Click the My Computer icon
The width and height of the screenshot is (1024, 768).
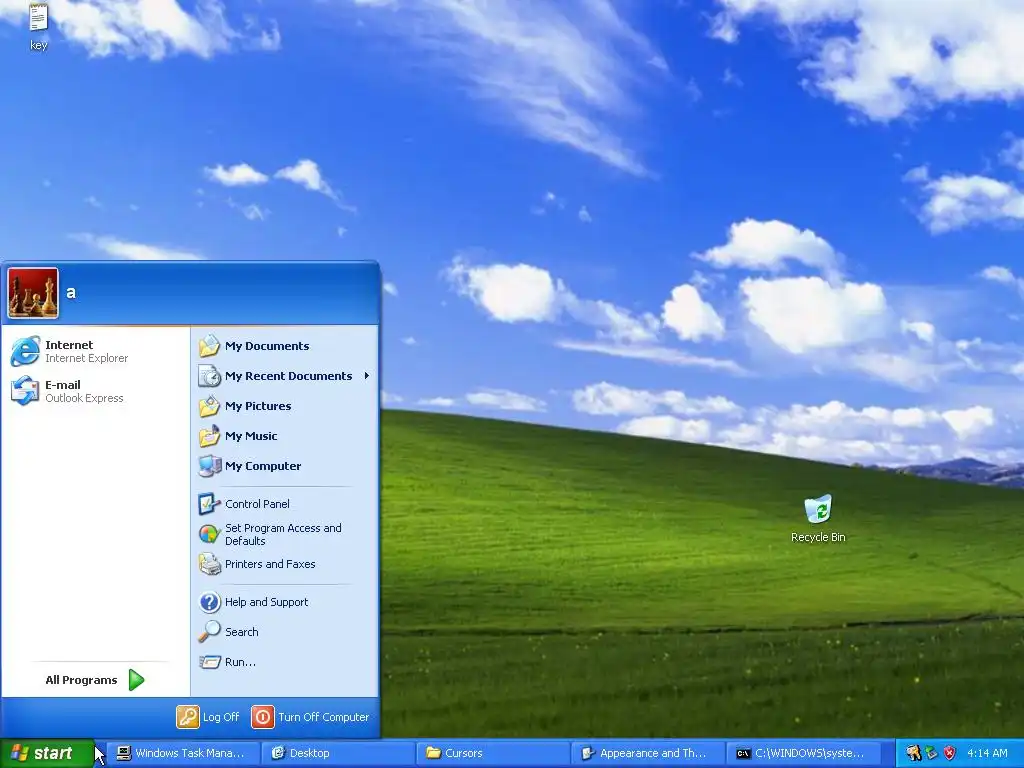pos(210,466)
